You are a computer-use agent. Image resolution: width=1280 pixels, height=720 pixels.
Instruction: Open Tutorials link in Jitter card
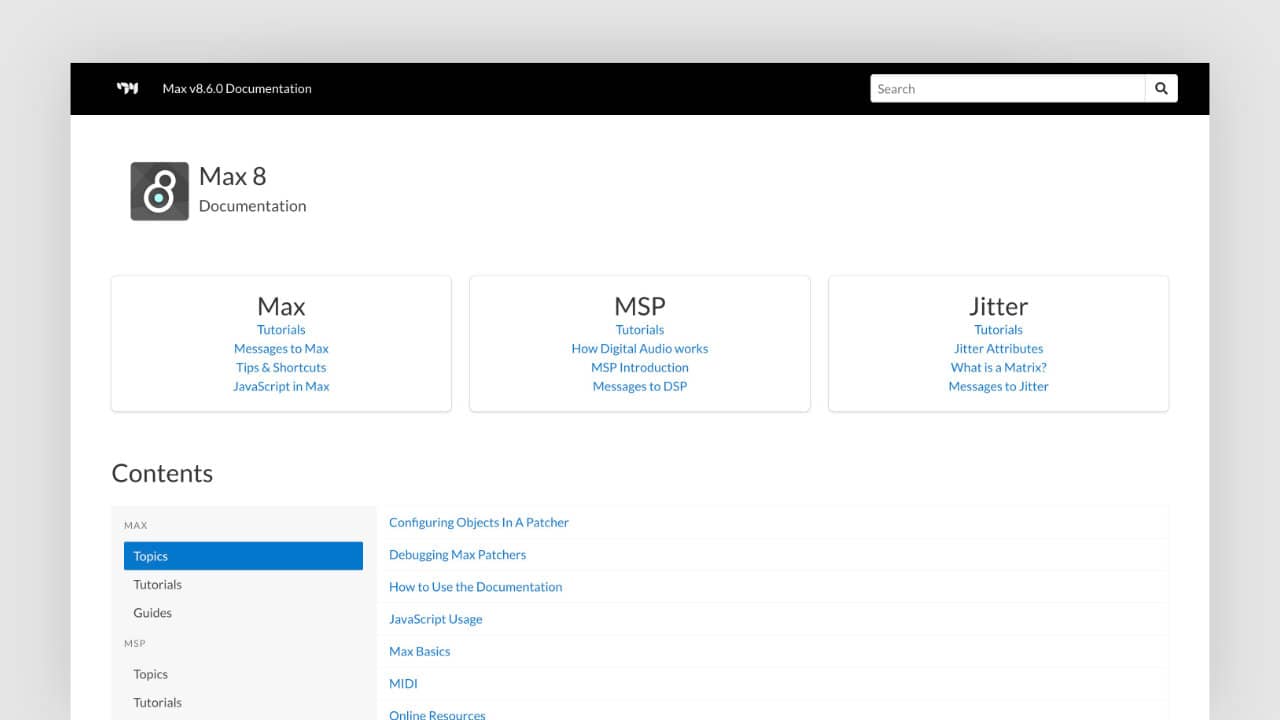999,329
